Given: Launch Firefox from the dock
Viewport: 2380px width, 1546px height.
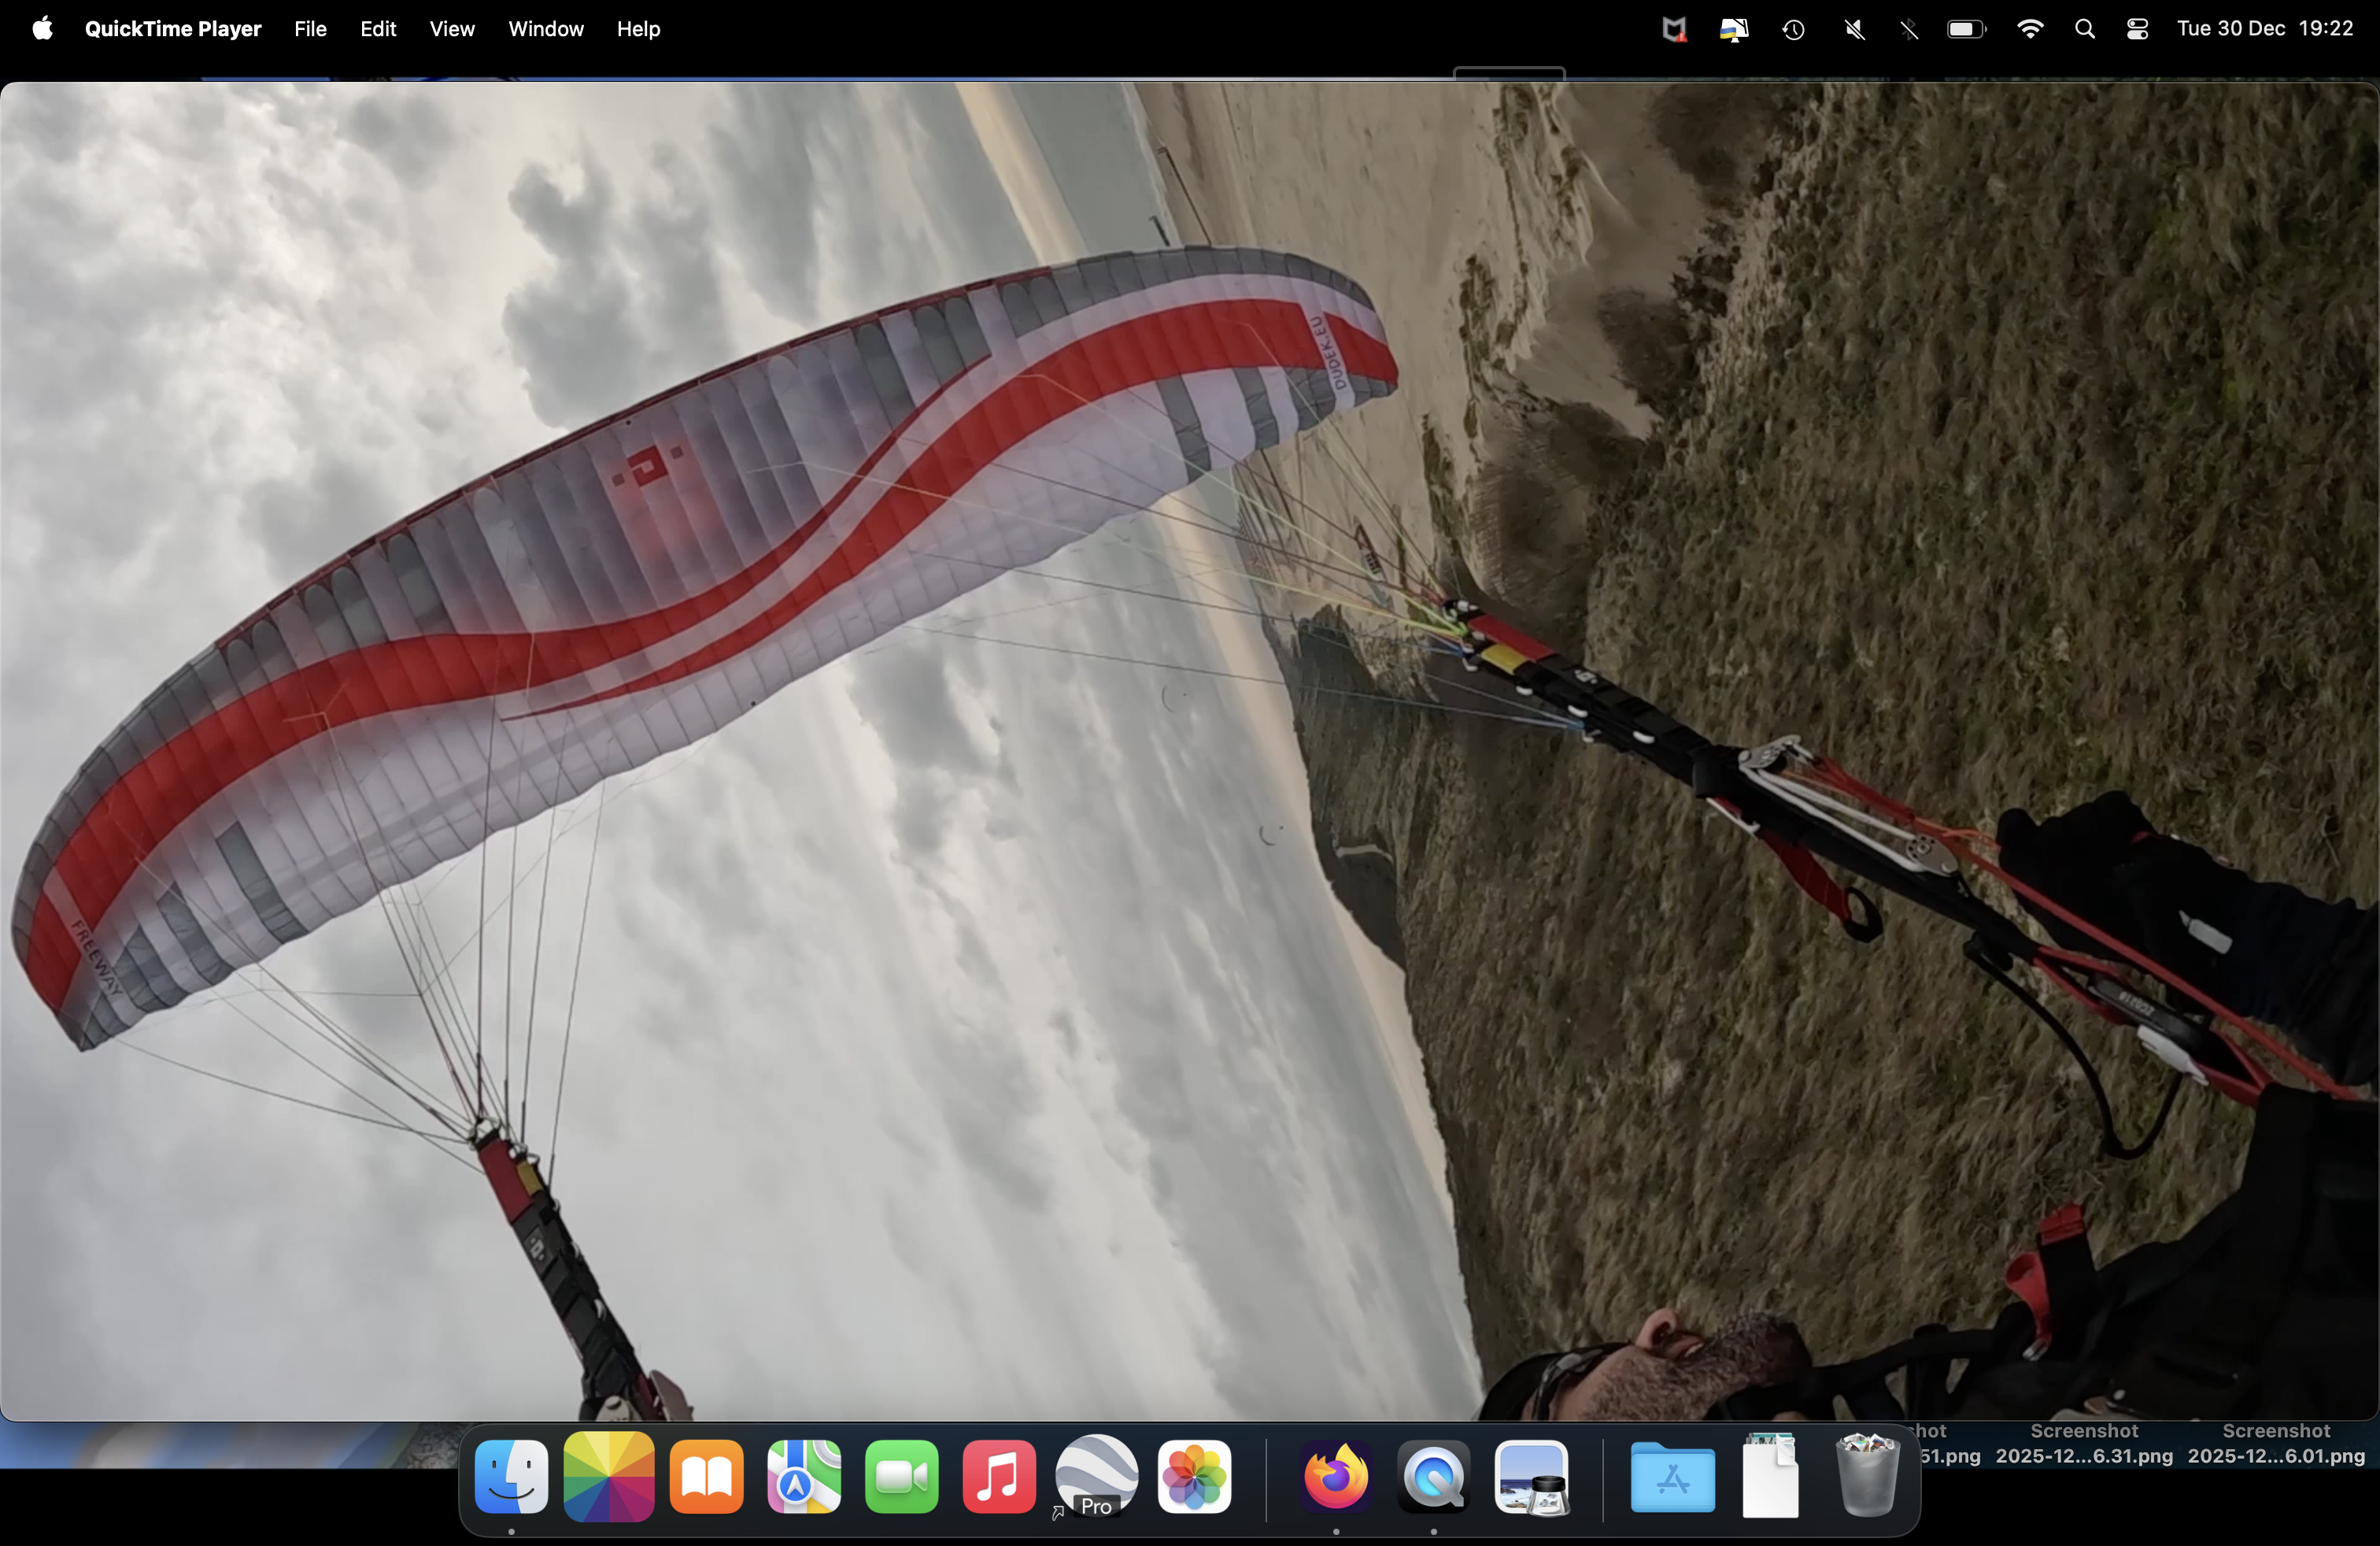Looking at the screenshot, I should (x=1336, y=1477).
